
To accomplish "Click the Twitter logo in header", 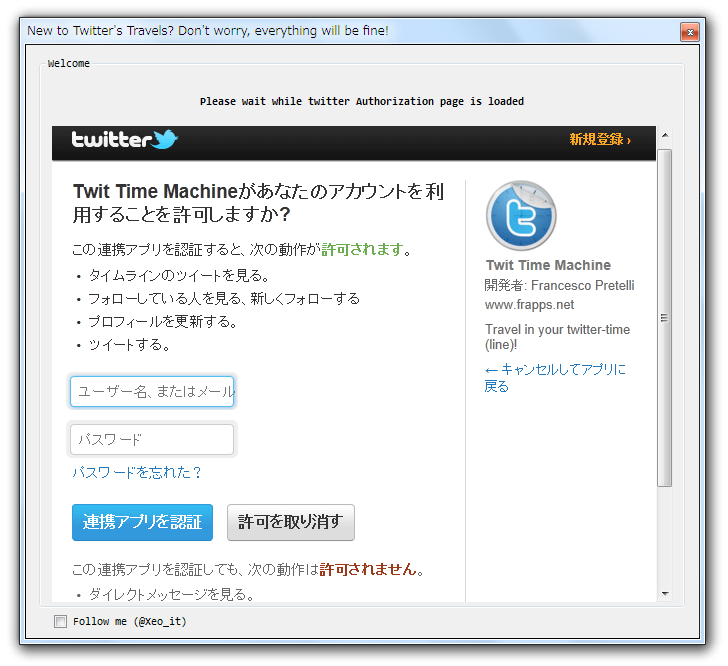I will (x=124, y=139).
